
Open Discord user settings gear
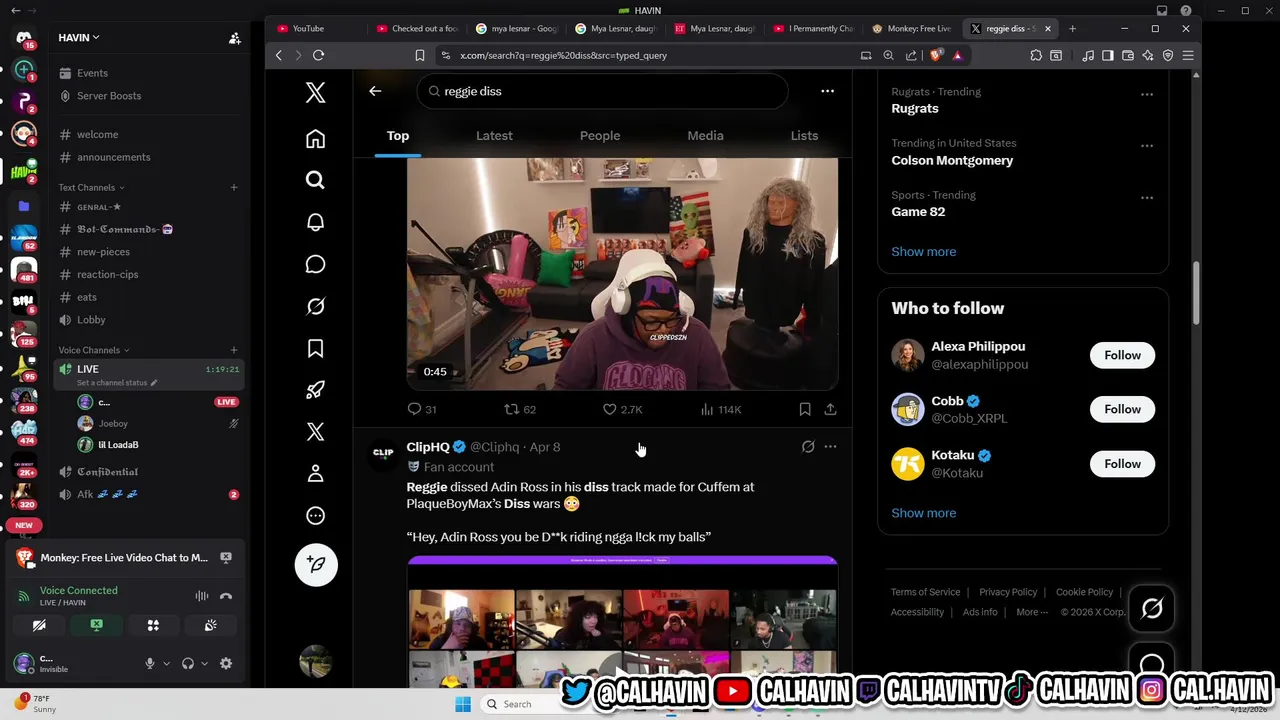pos(226,663)
